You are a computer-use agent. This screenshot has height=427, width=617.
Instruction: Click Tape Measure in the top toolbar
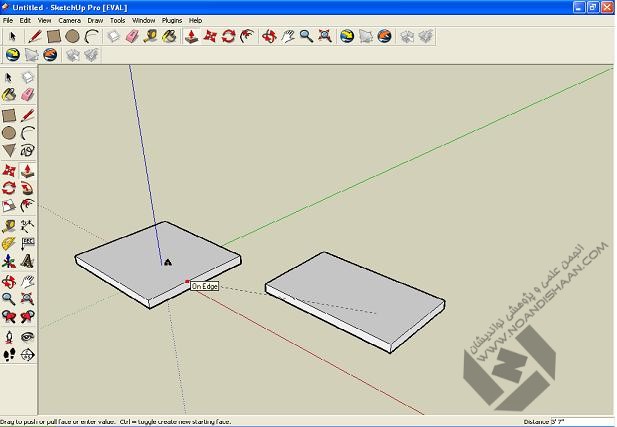150,36
